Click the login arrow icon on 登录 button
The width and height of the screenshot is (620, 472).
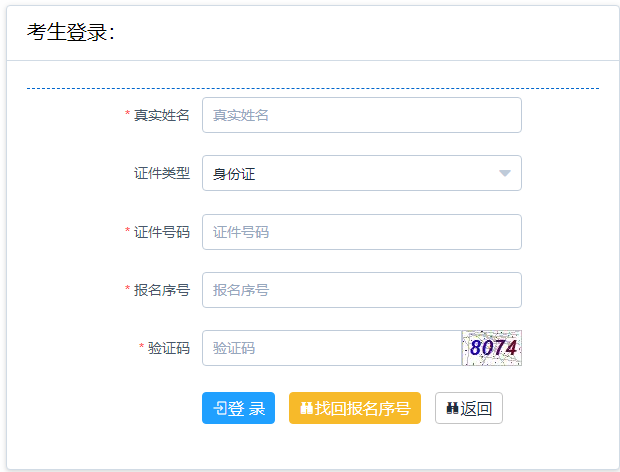coord(220,408)
